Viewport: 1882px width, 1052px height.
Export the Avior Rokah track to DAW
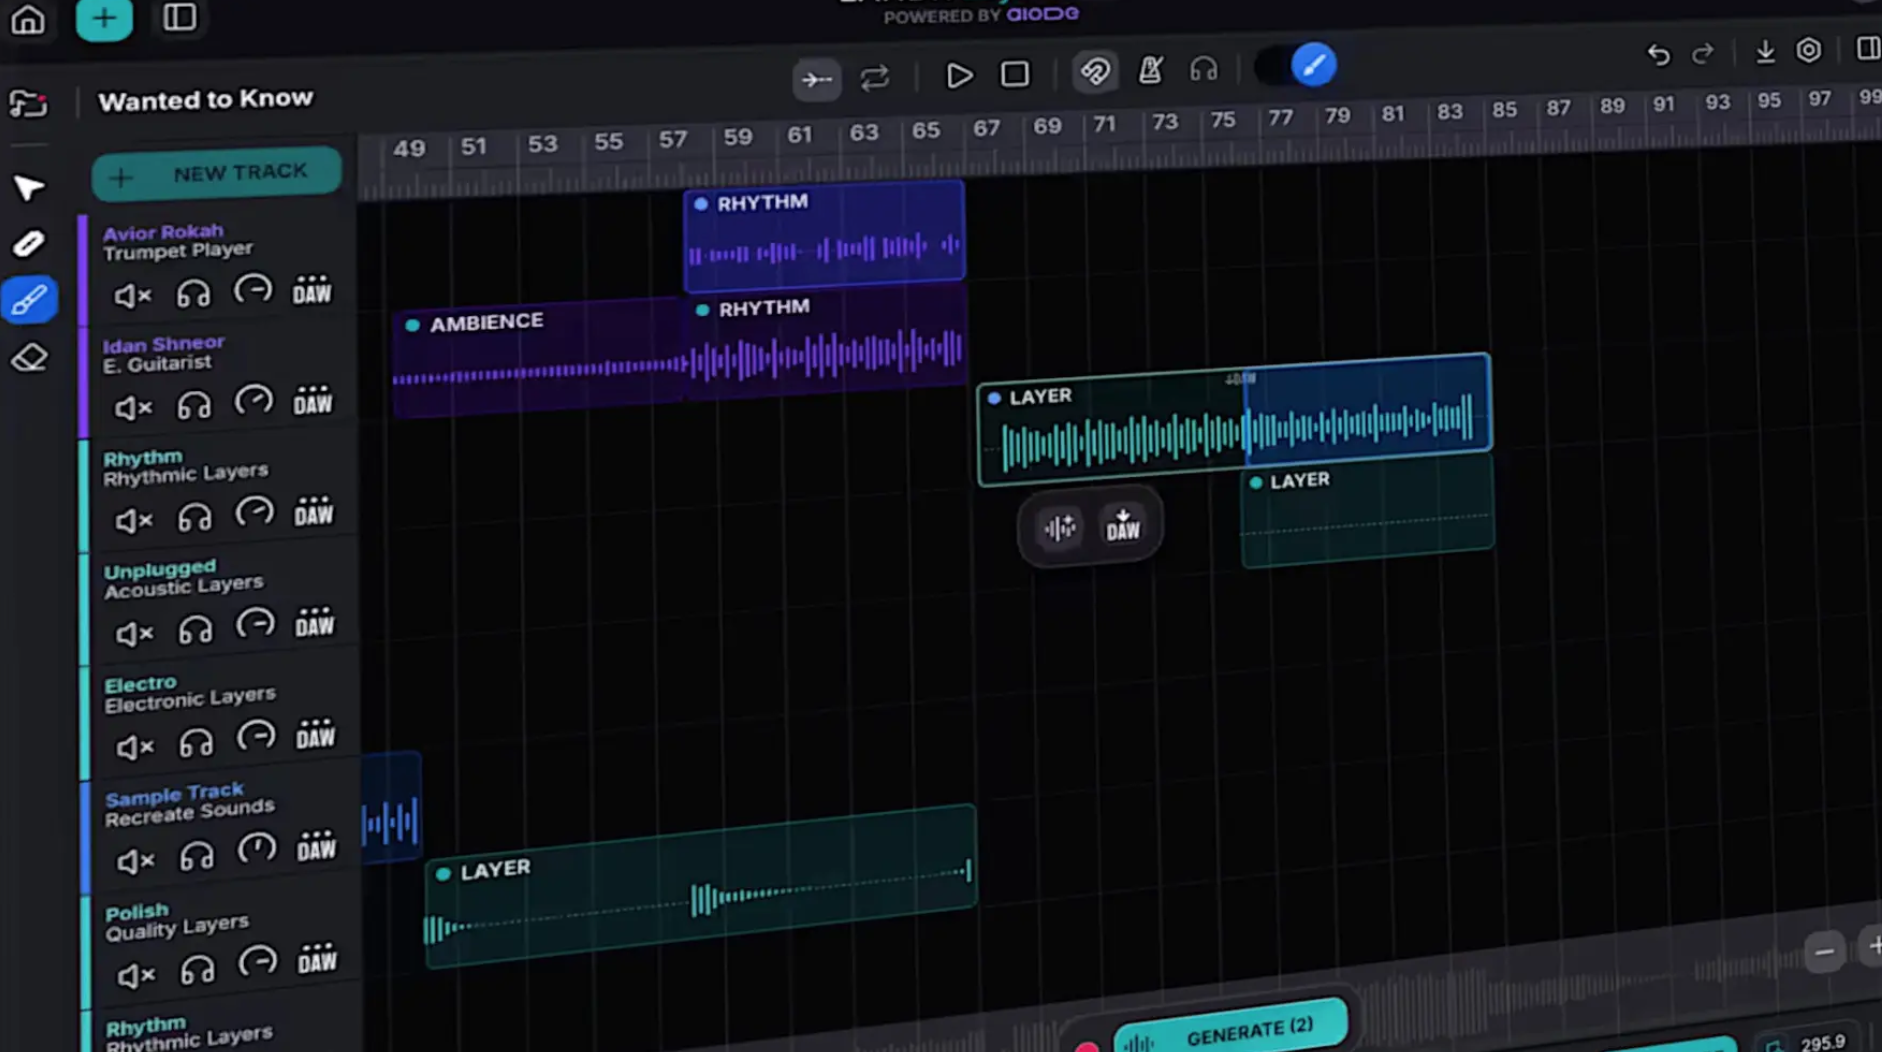pyautogui.click(x=312, y=290)
